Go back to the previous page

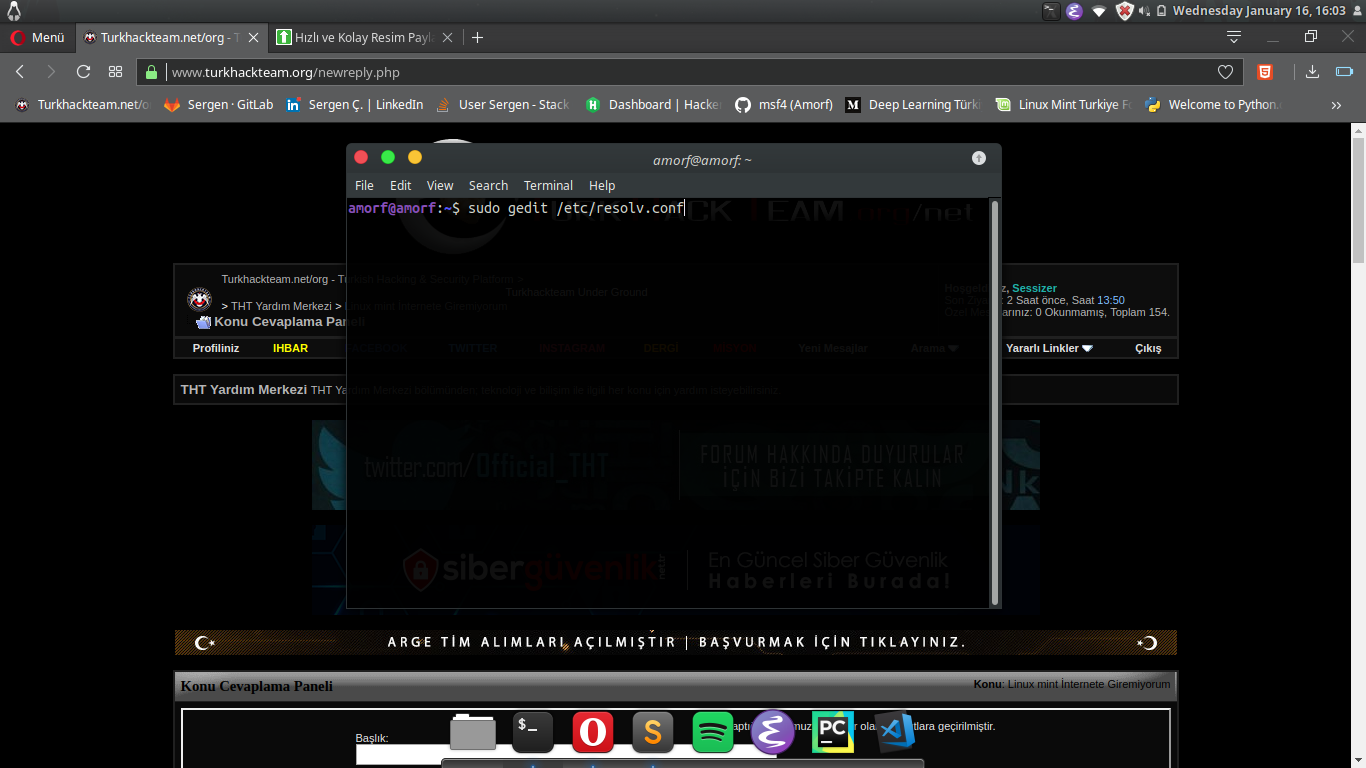pyautogui.click(x=19, y=72)
